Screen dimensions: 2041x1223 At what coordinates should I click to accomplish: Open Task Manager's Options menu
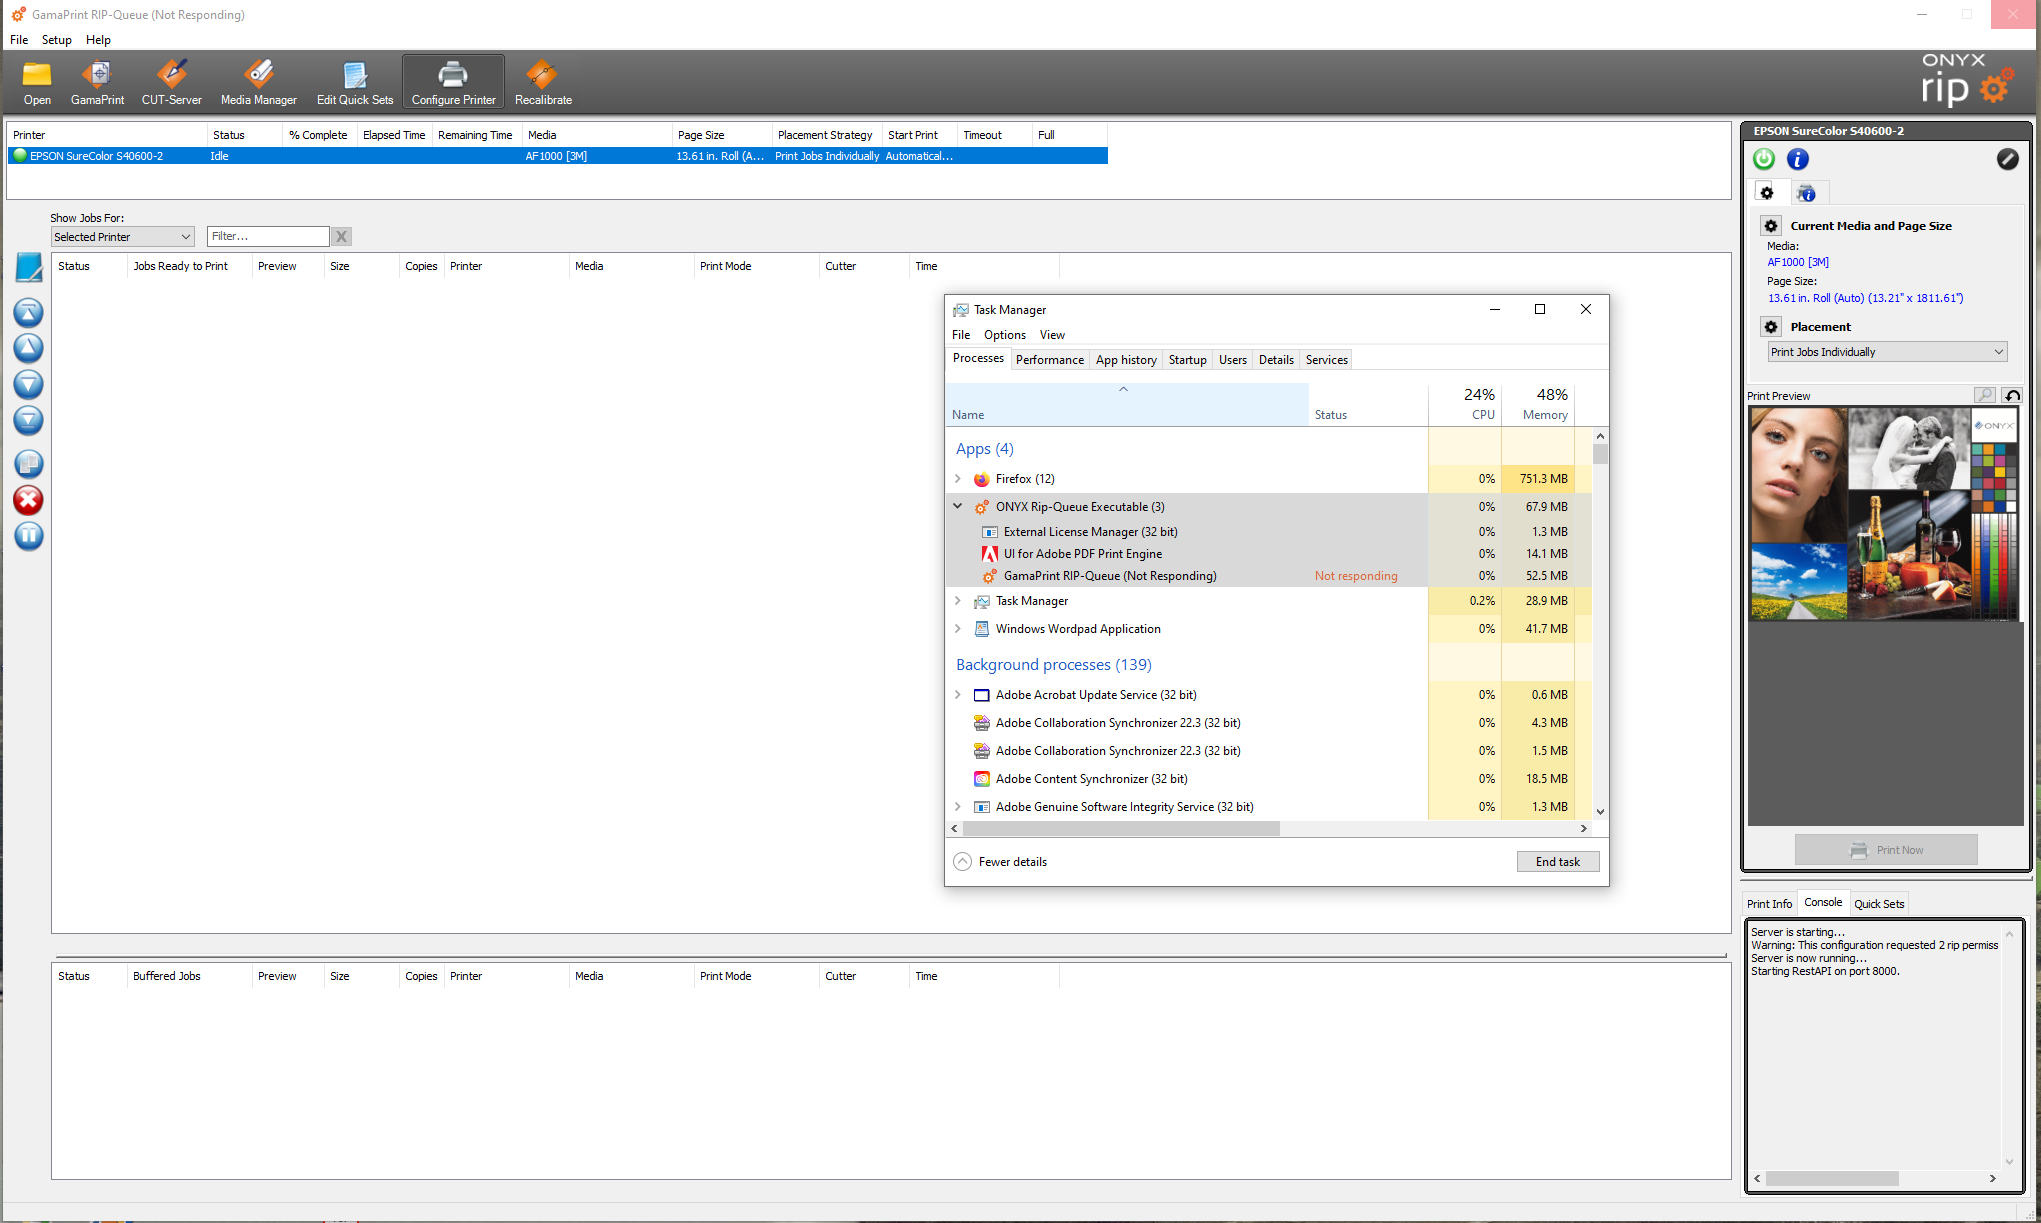pos(1004,335)
